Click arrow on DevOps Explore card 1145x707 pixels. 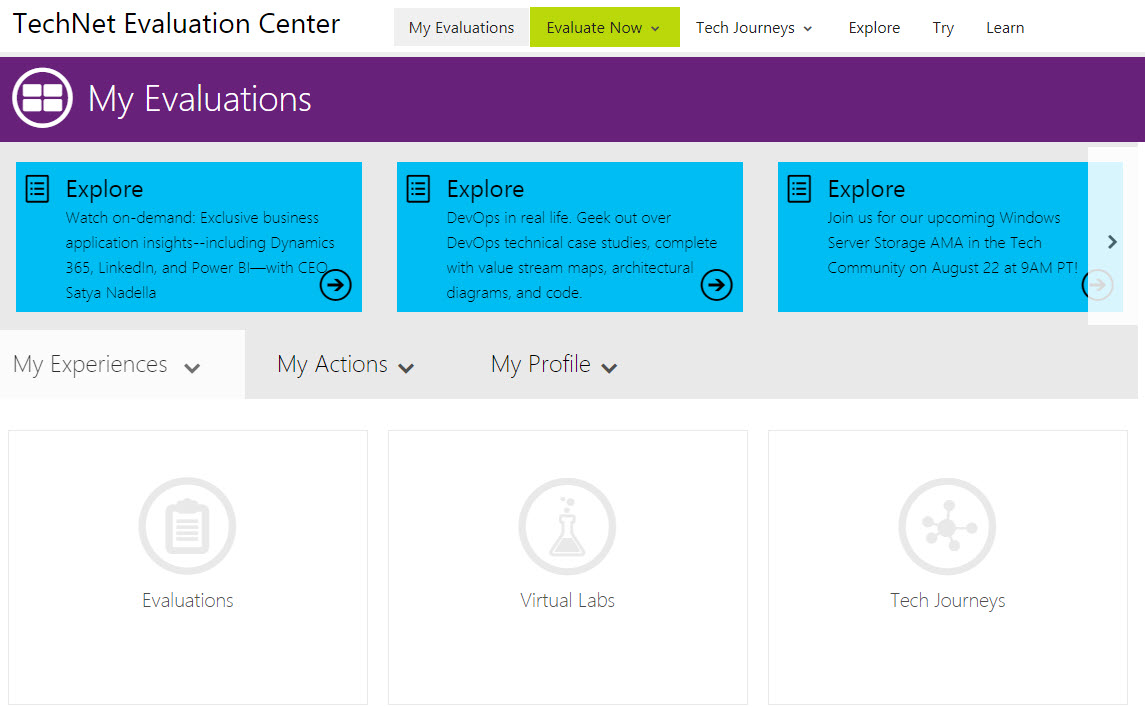coord(716,285)
